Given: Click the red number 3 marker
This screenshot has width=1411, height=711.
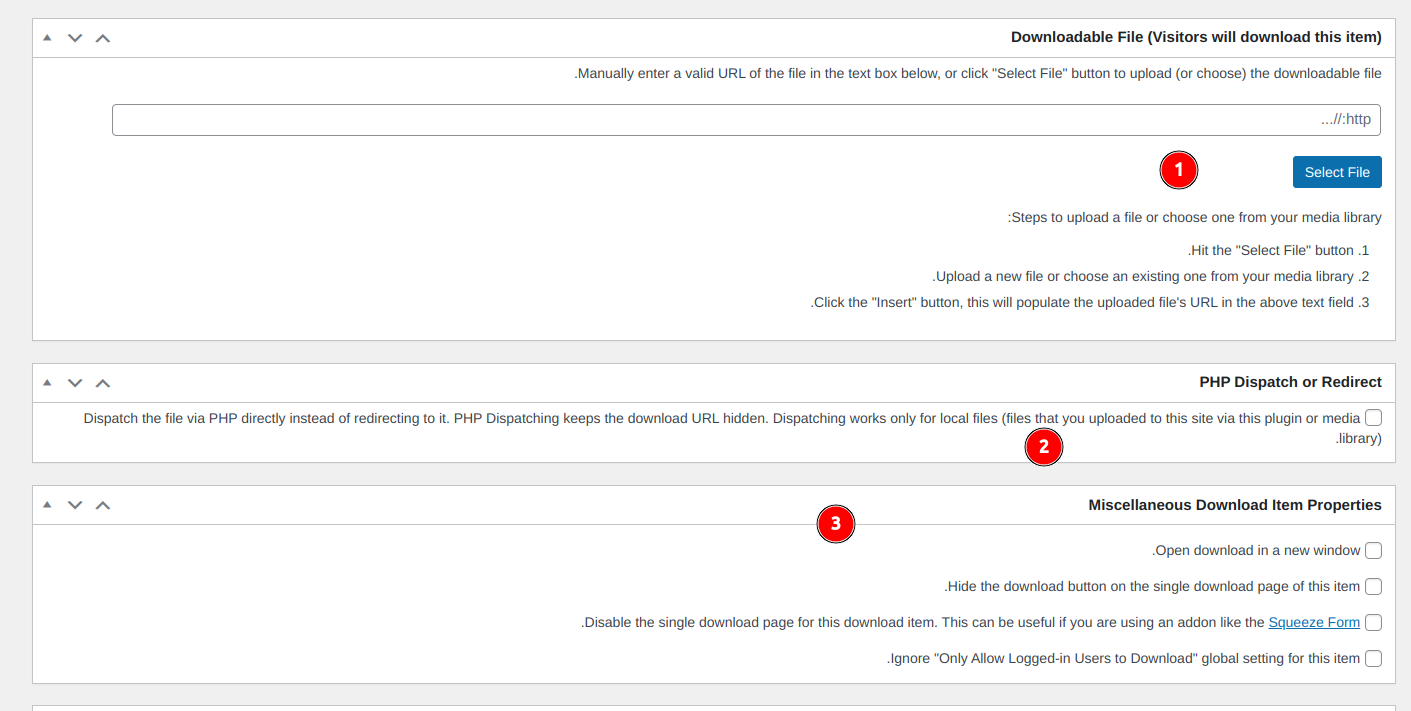Looking at the screenshot, I should click(x=835, y=523).
